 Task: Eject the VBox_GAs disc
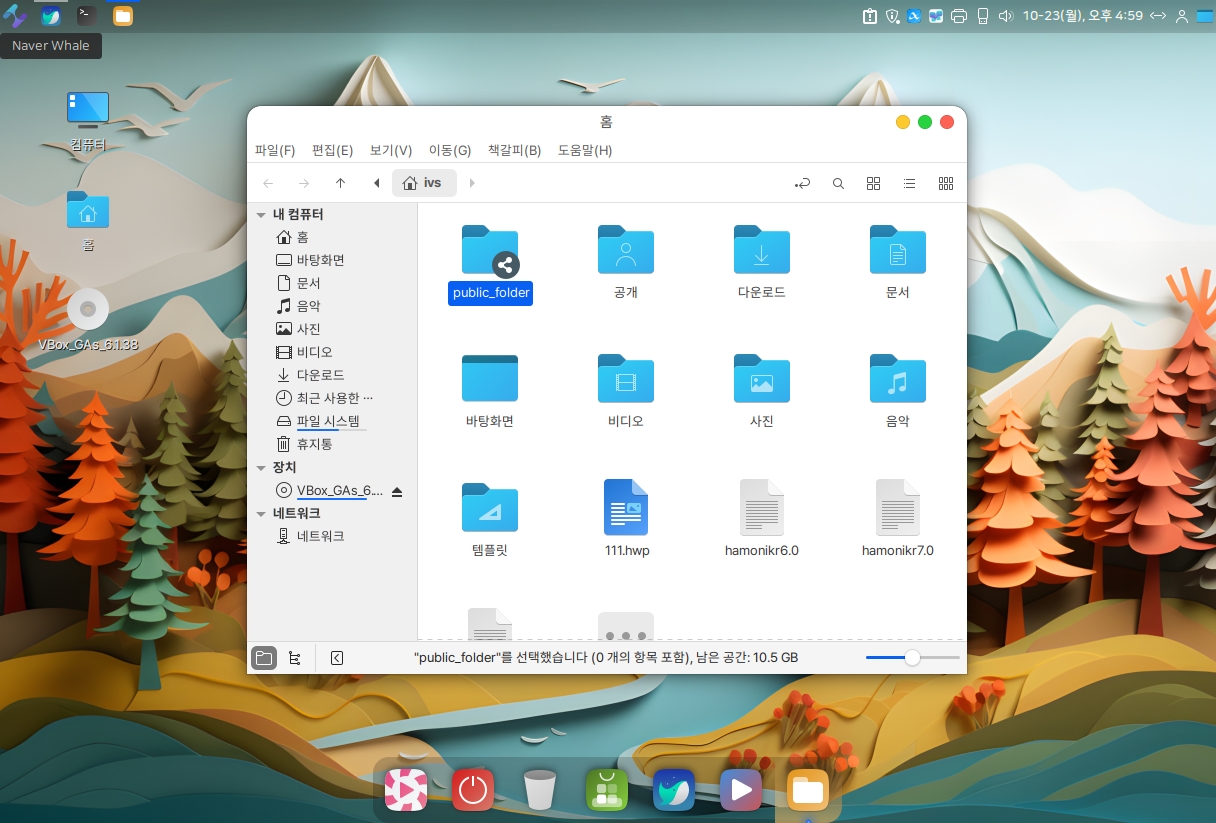397,491
